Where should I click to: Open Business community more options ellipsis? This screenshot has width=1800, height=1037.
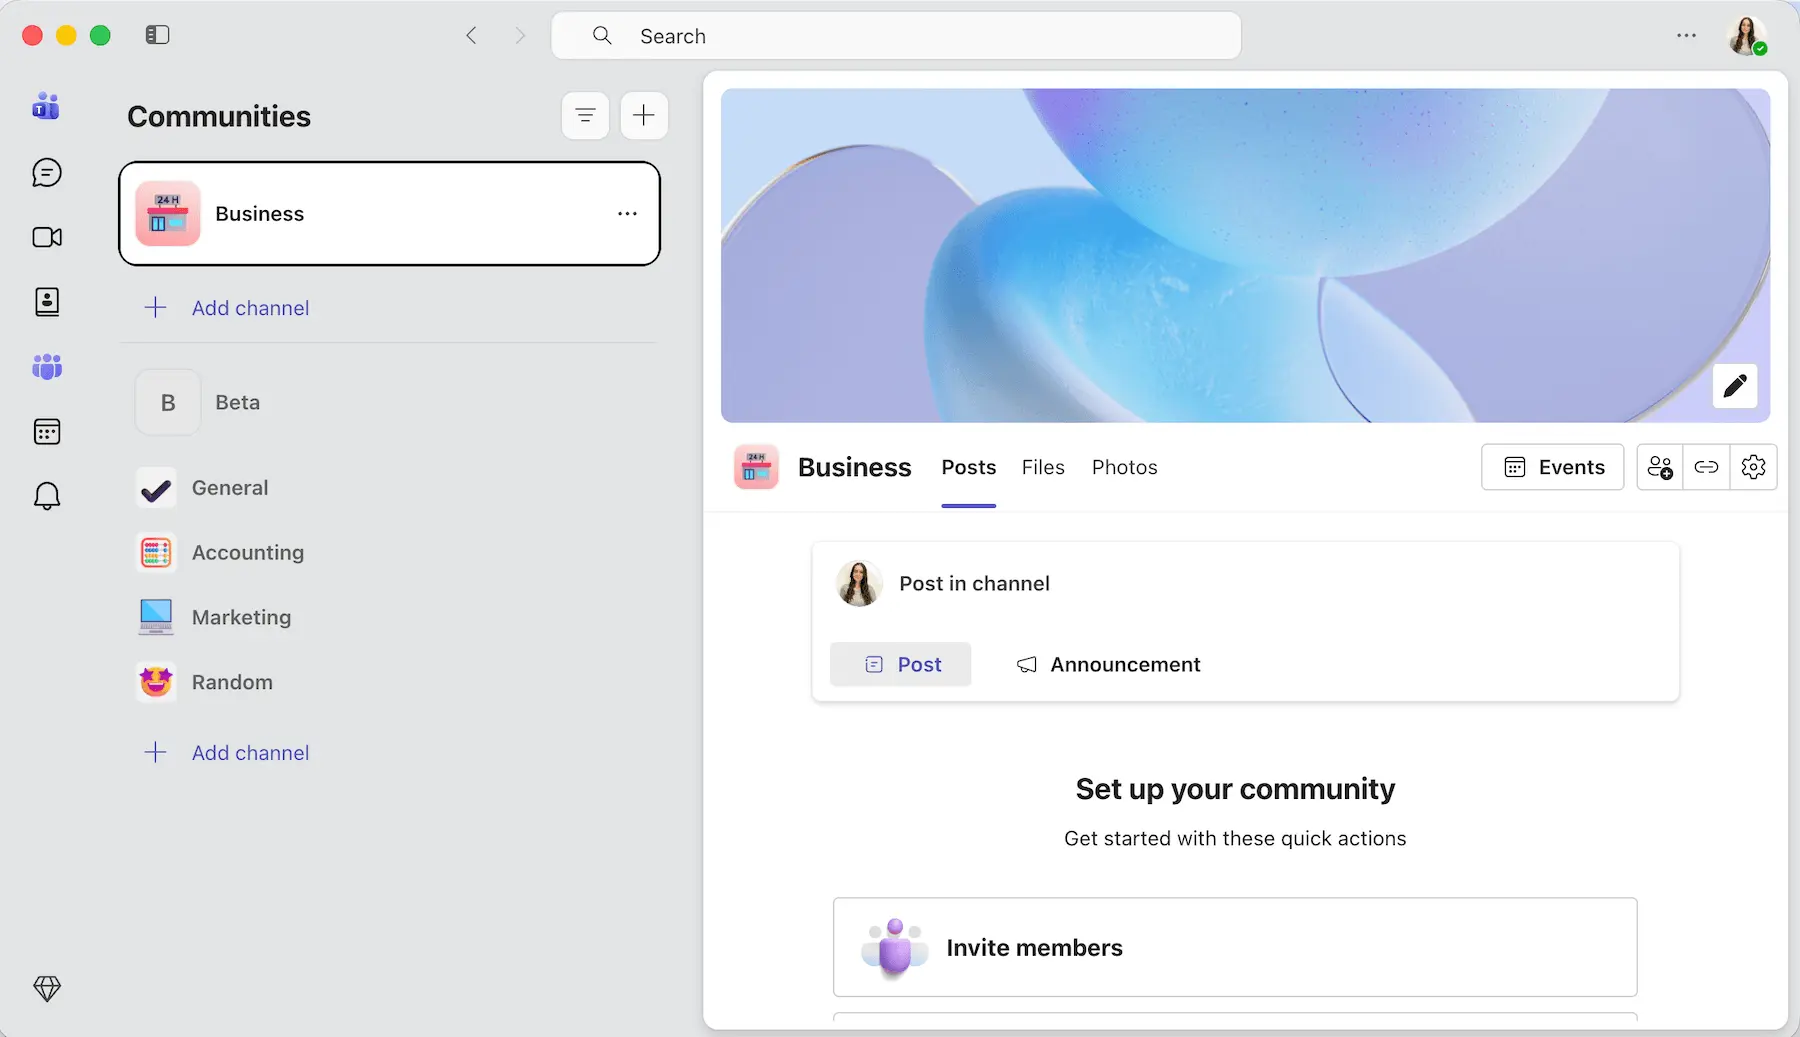pos(627,214)
